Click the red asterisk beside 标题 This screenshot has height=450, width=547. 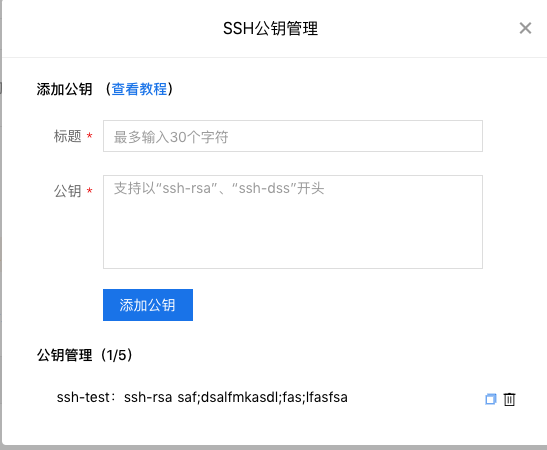pyautogui.click(x=90, y=136)
